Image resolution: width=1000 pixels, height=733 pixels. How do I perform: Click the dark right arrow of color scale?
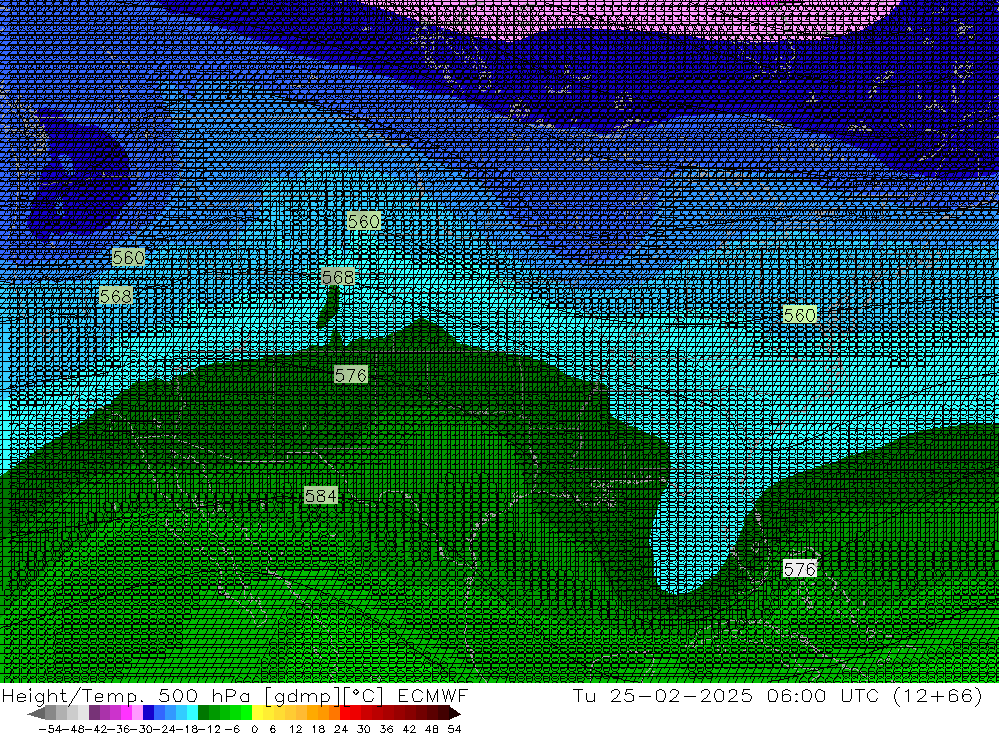click(455, 713)
